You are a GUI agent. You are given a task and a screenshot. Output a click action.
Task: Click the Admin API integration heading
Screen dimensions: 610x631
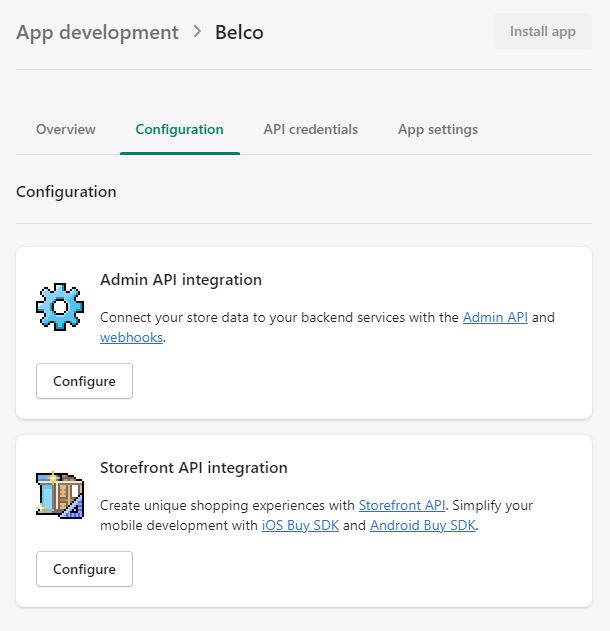[x=181, y=280]
